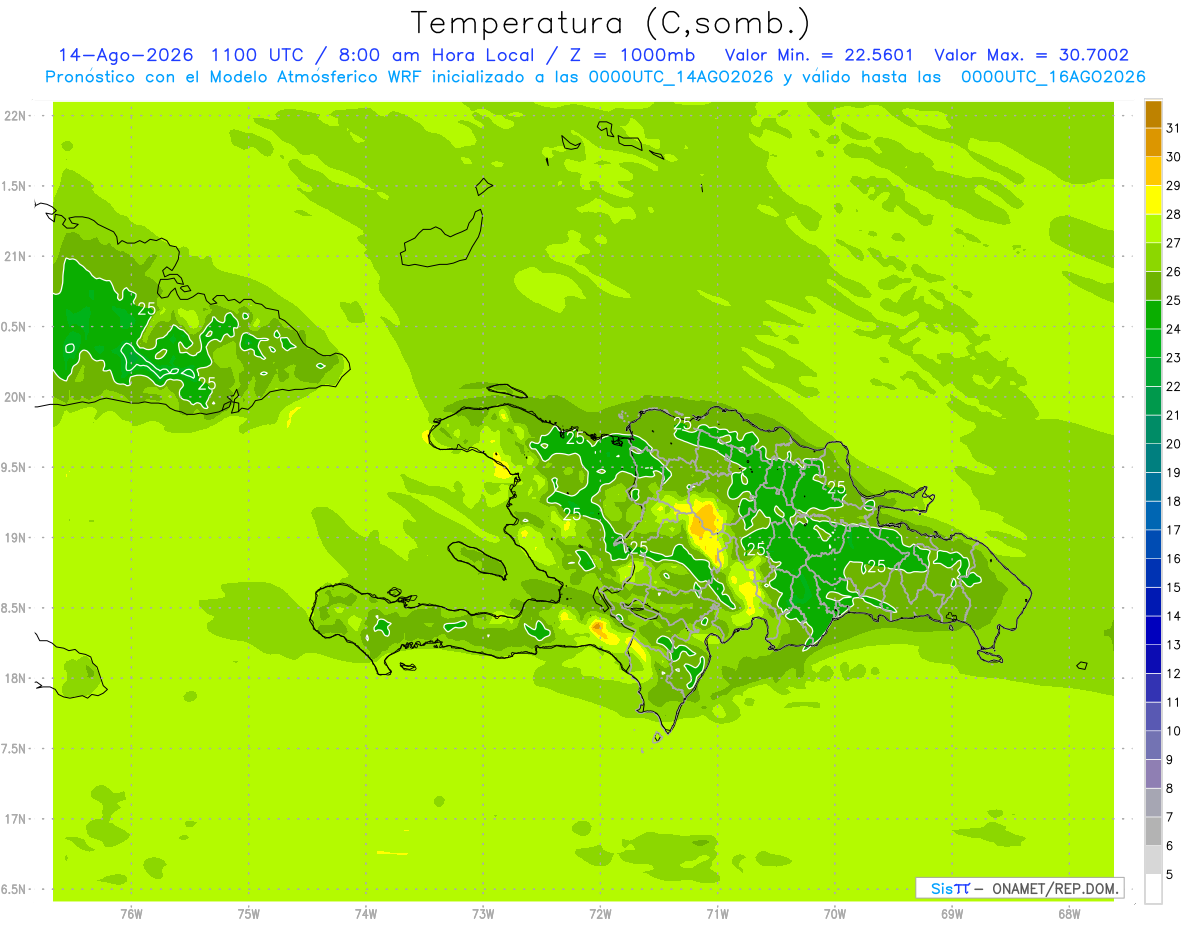
Task: Click the legend scale number '8'
Action: [x=1170, y=789]
